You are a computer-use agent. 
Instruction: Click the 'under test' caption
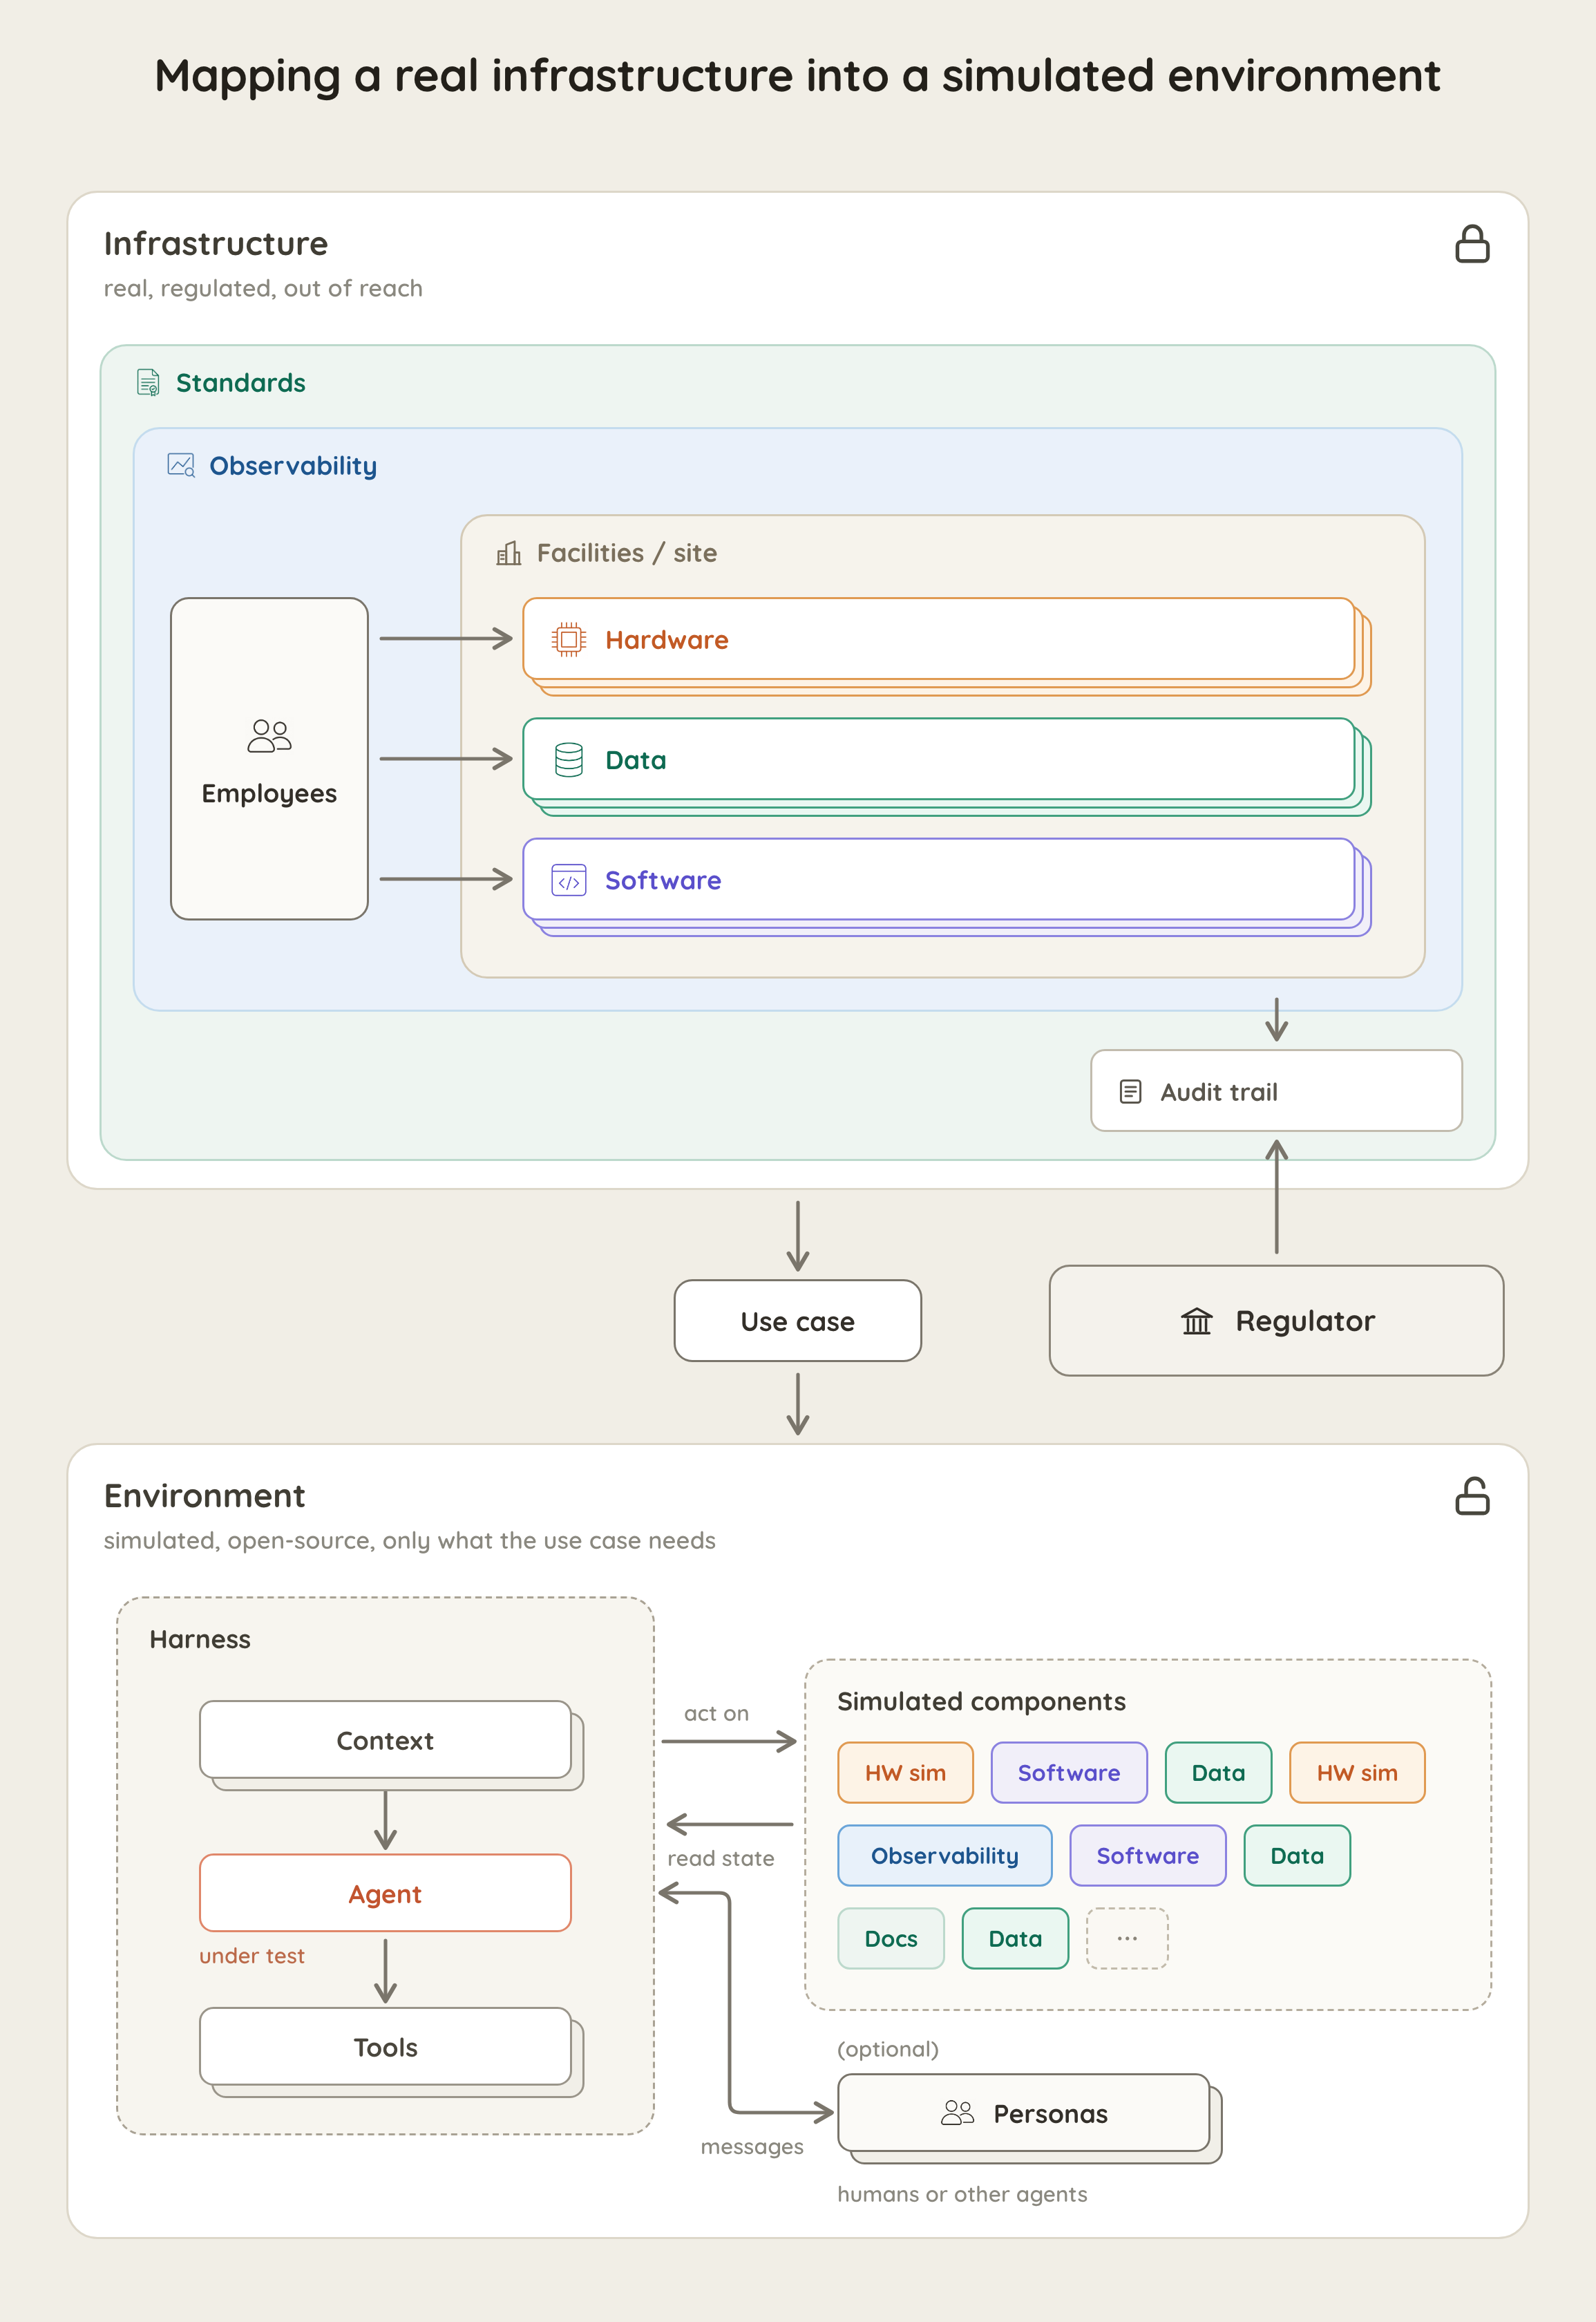[252, 1956]
